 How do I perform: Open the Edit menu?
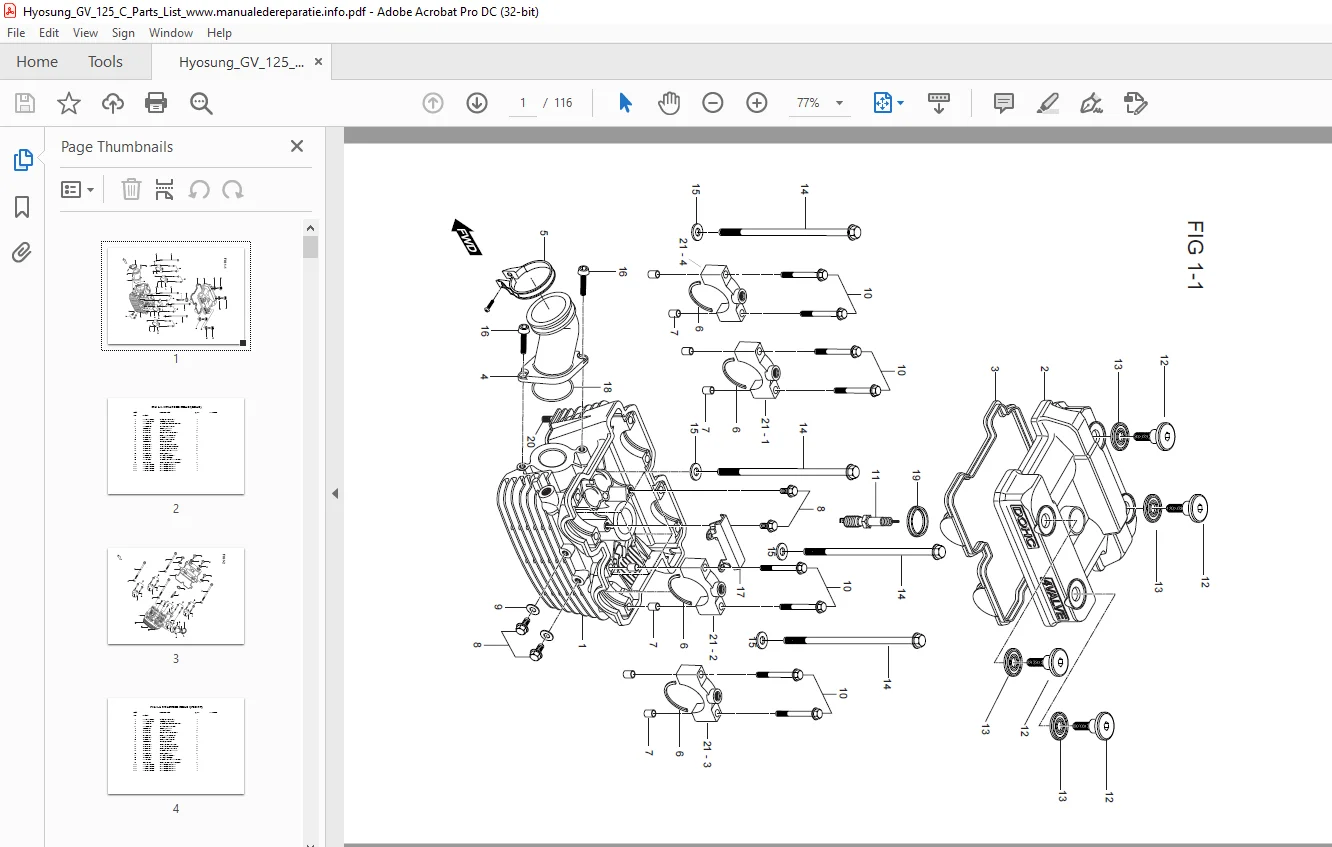(x=49, y=33)
